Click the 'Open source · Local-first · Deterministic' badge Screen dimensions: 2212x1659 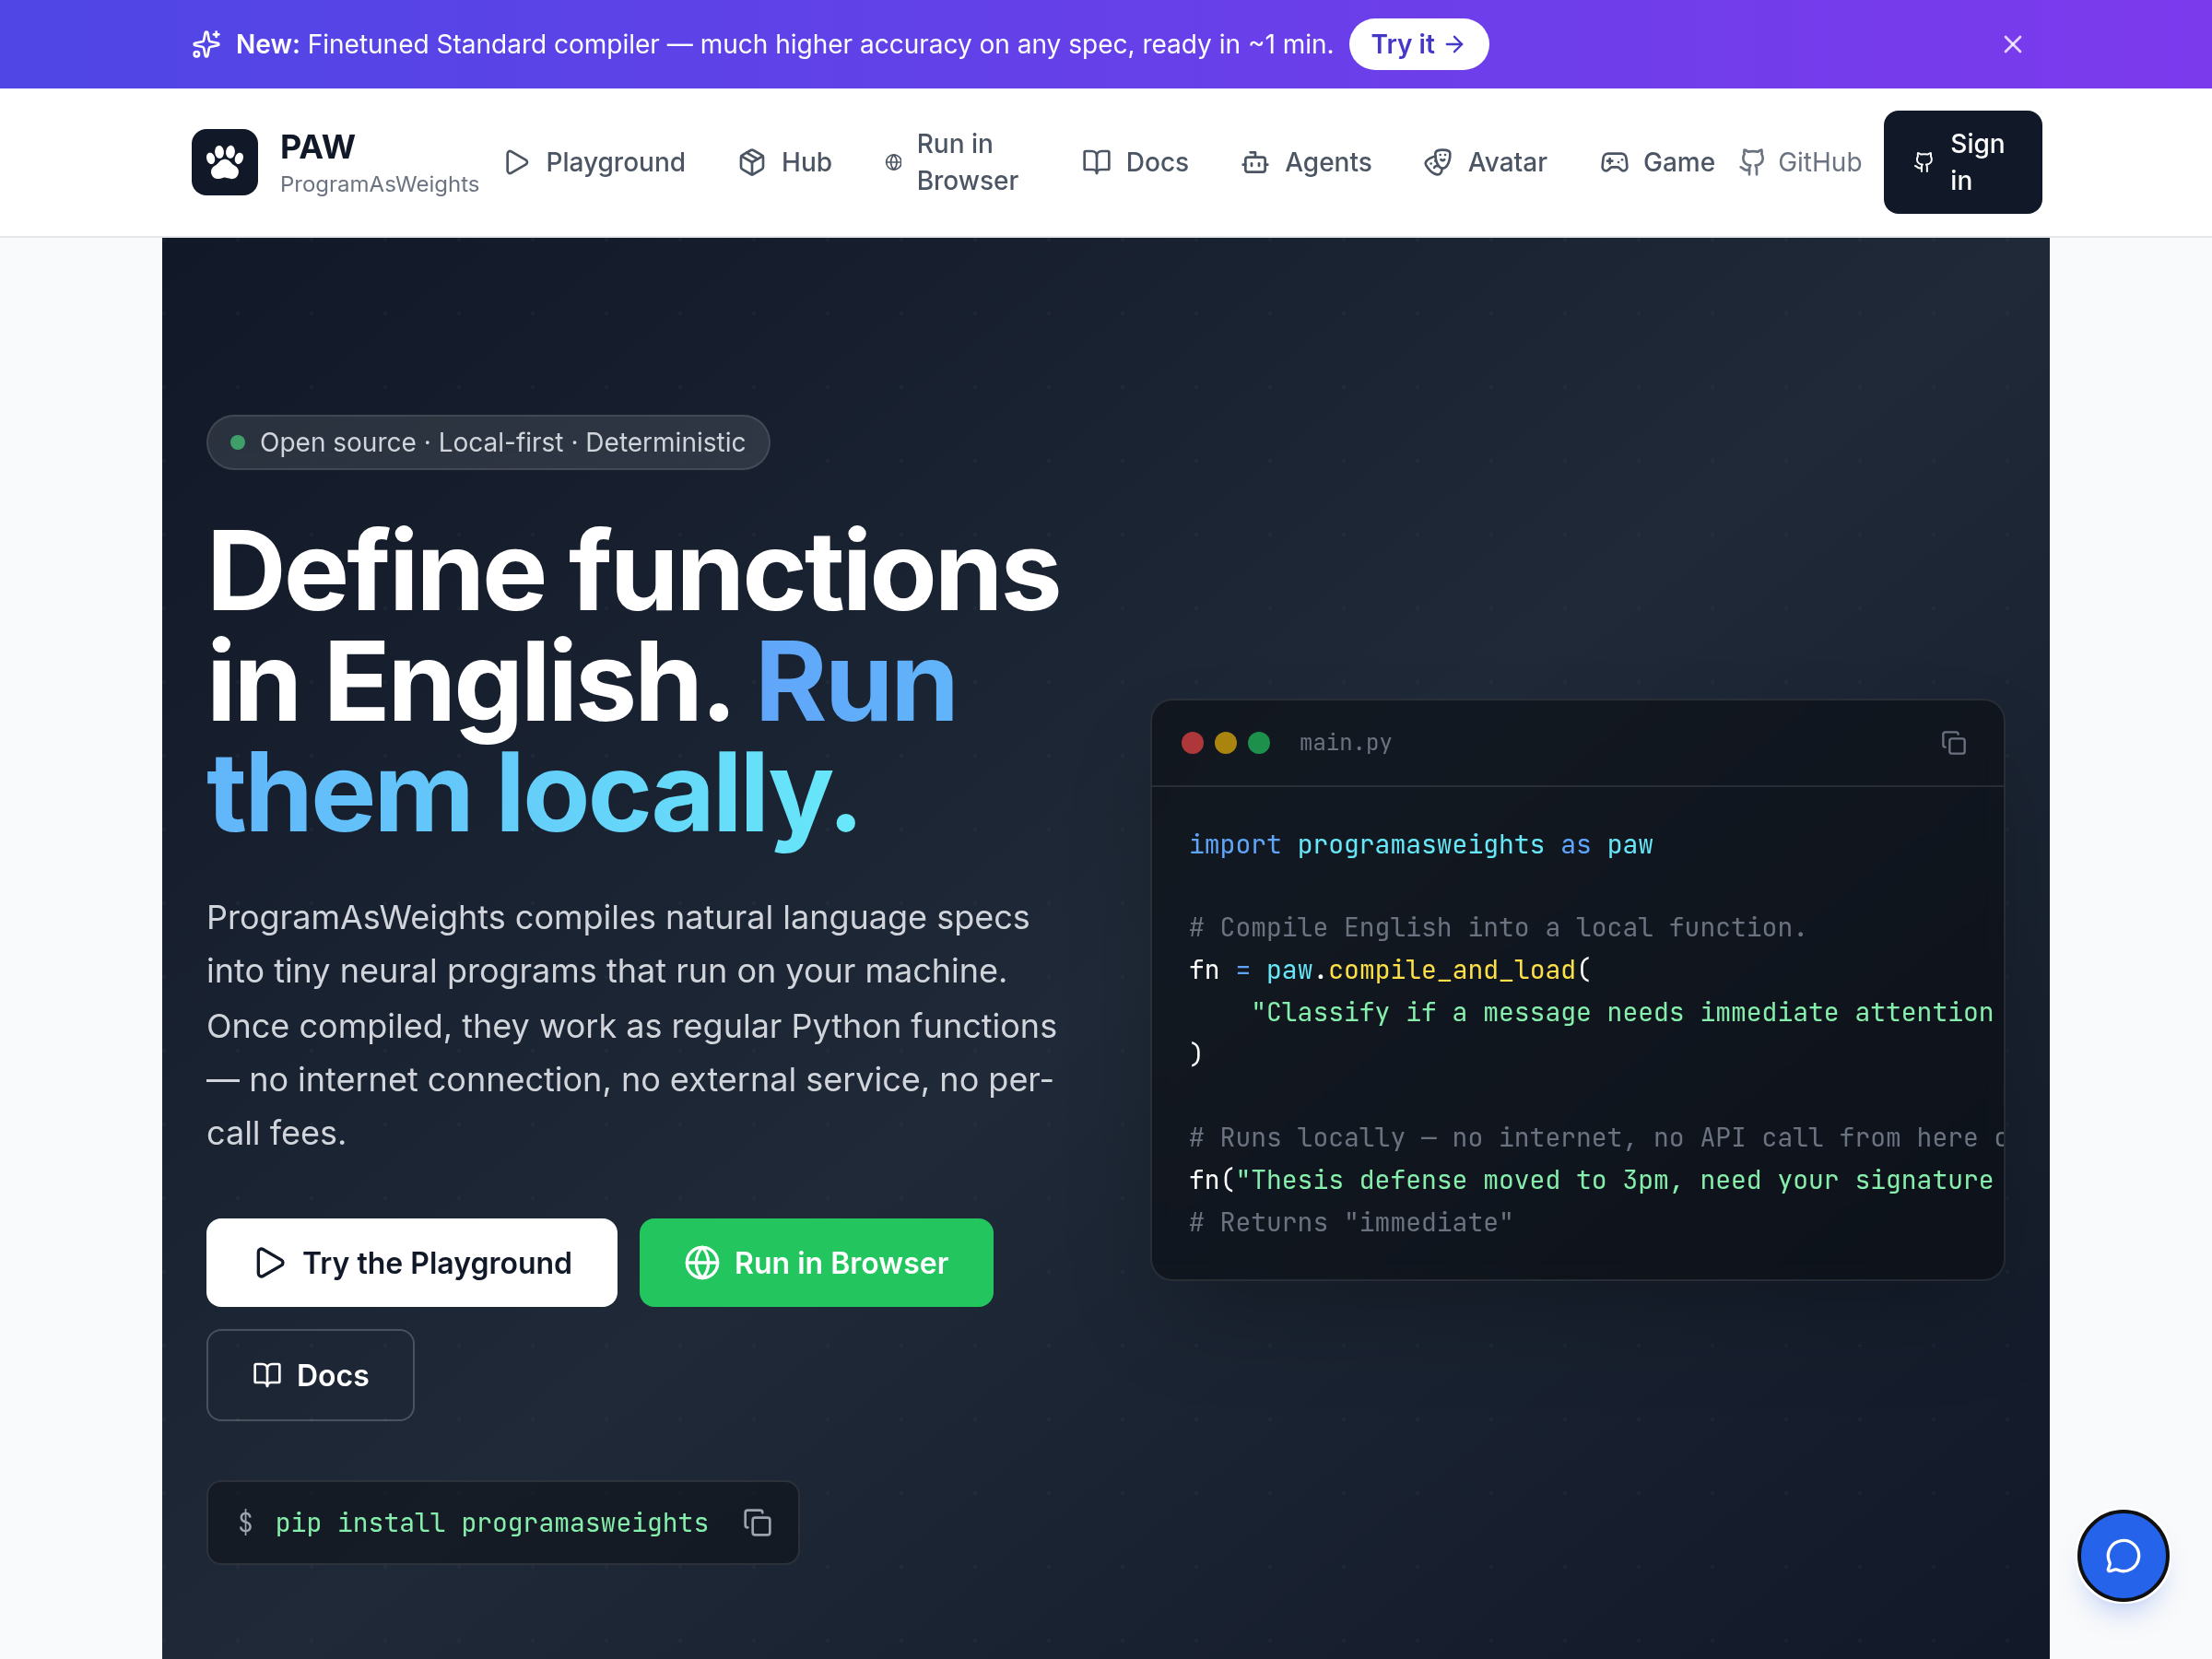tap(488, 442)
